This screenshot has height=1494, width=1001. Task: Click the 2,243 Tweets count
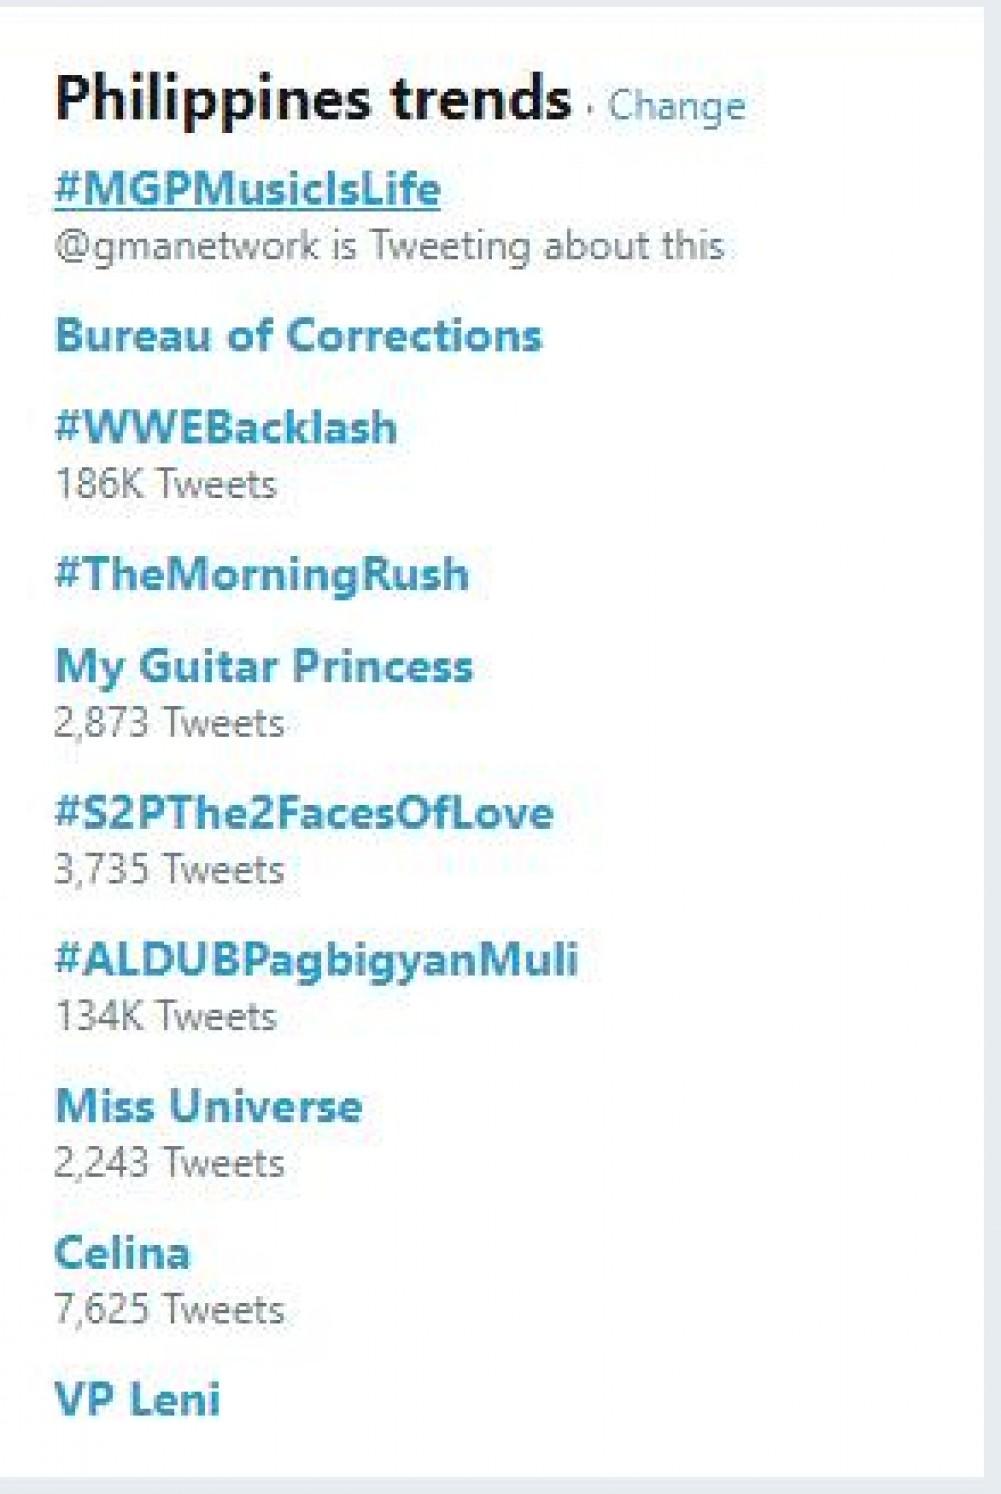(169, 1163)
